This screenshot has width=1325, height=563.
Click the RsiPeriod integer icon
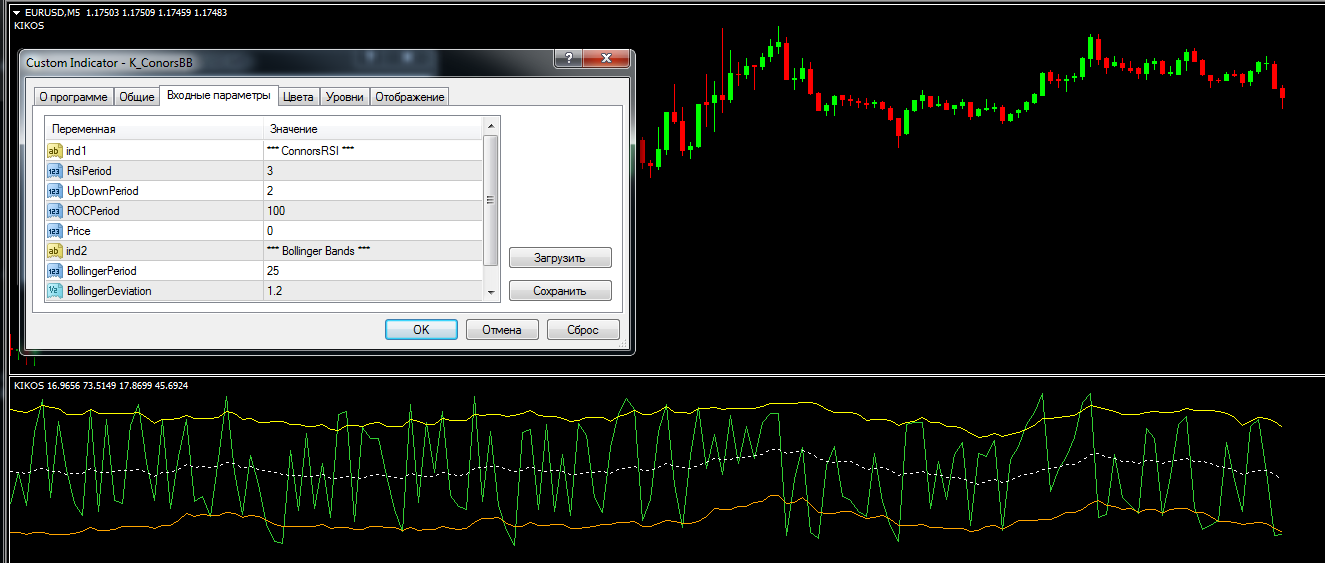point(54,171)
